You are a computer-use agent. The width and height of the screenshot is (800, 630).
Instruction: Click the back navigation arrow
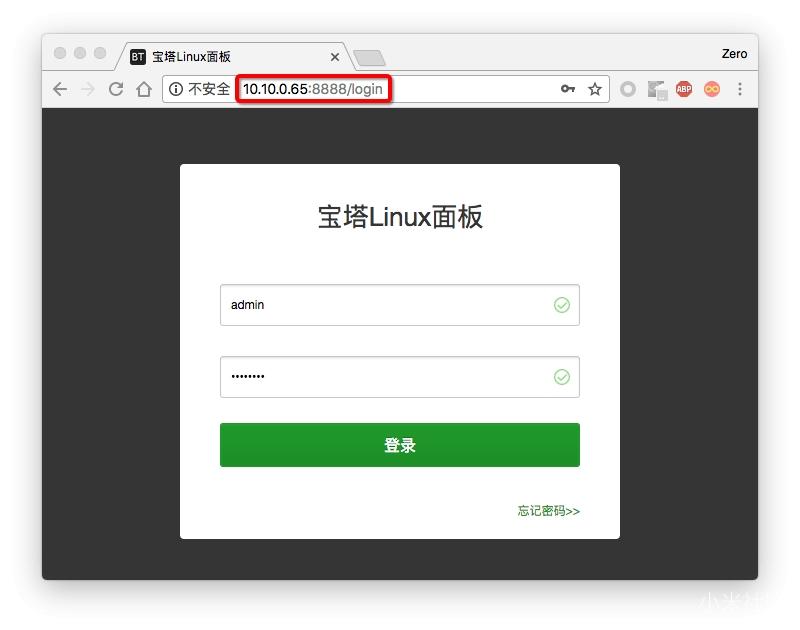point(59,89)
